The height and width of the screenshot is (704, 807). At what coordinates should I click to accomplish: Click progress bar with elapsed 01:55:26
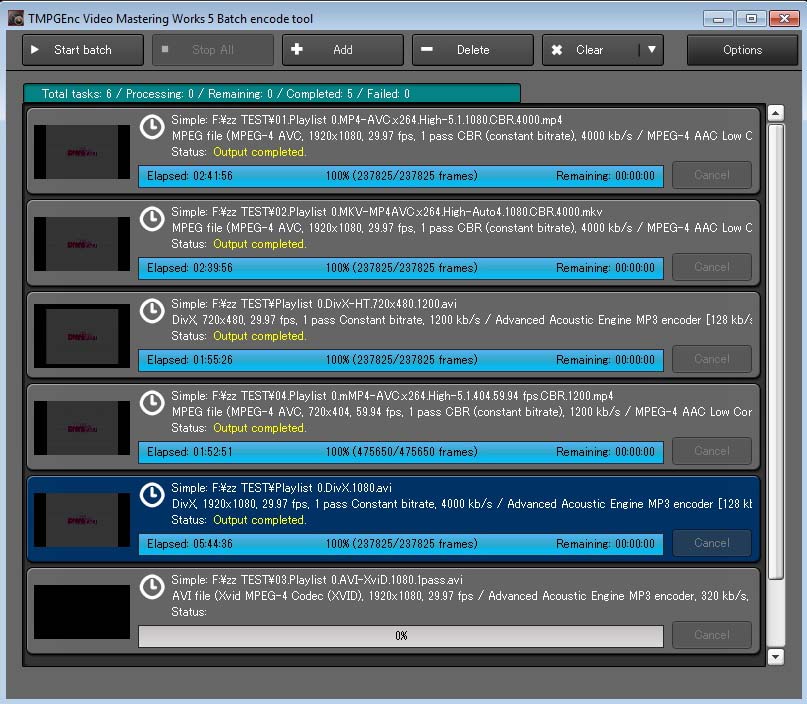tap(401, 360)
